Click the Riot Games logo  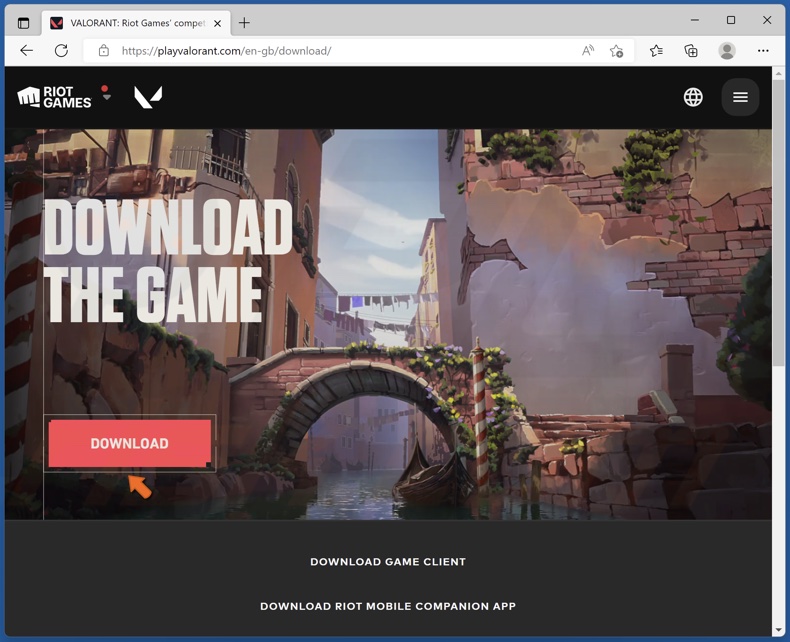coord(54,97)
